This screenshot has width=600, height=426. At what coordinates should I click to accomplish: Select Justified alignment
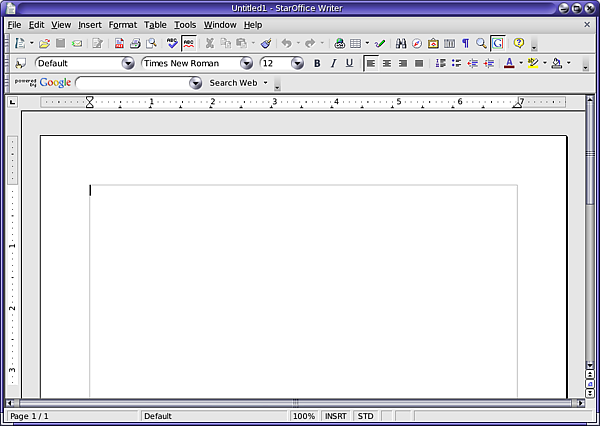419,64
